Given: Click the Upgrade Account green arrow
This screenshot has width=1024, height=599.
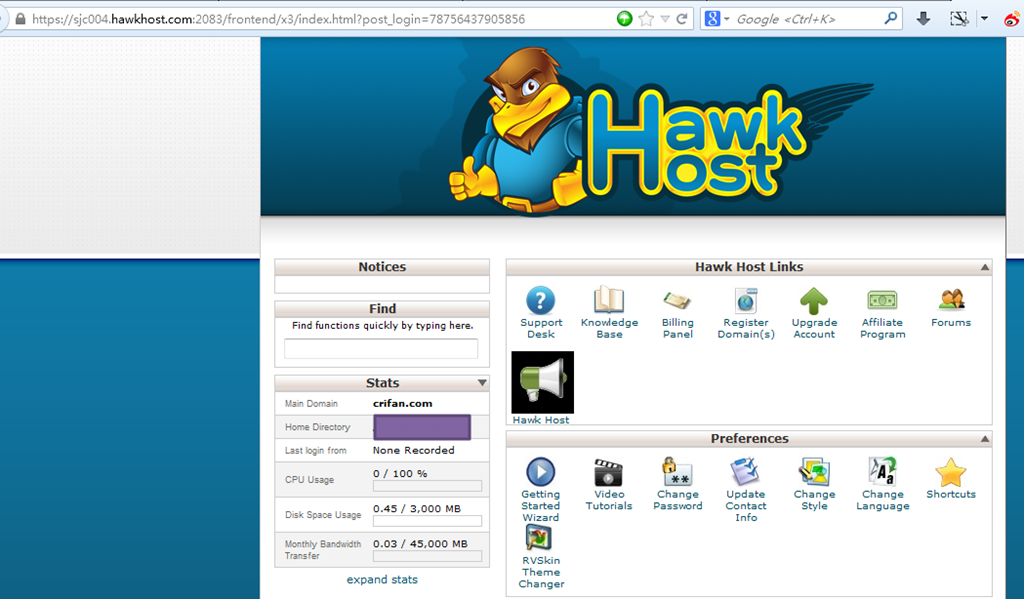Looking at the screenshot, I should point(814,301).
